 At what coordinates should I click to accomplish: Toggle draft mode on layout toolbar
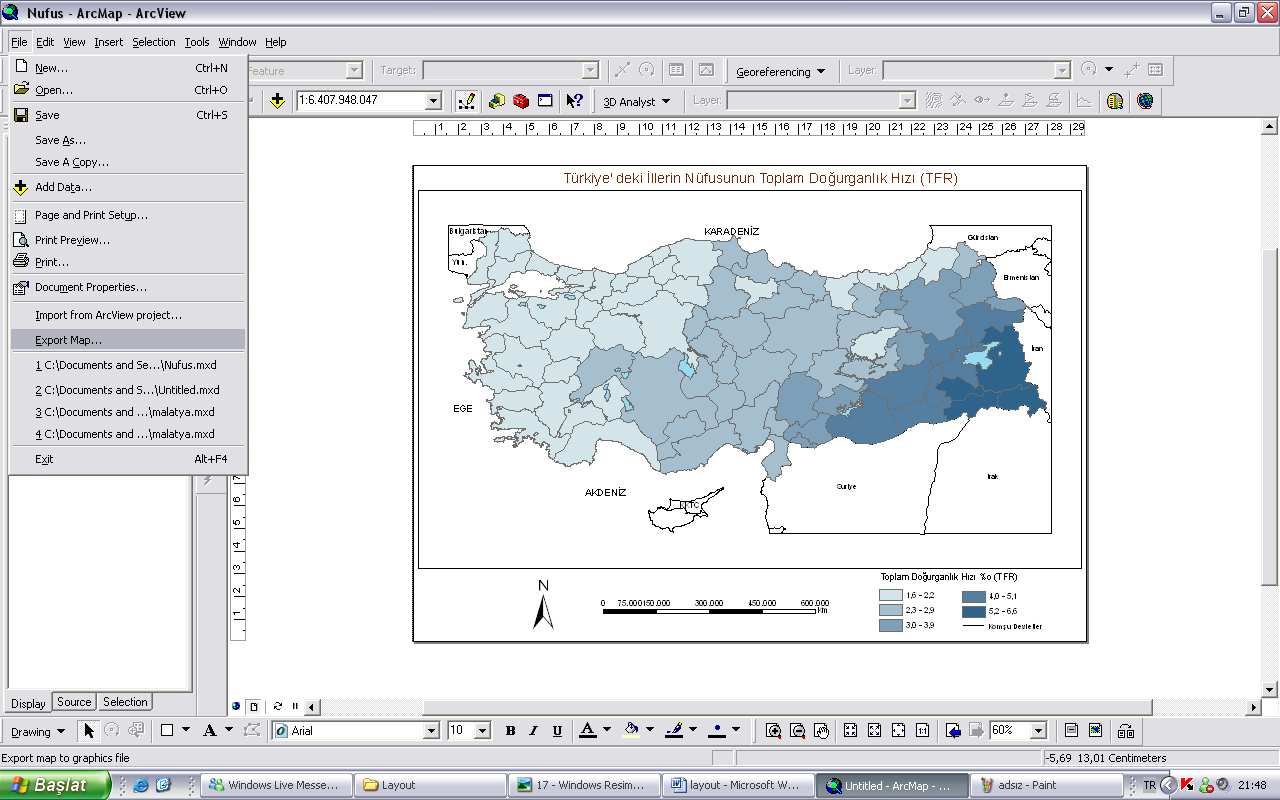click(1071, 731)
